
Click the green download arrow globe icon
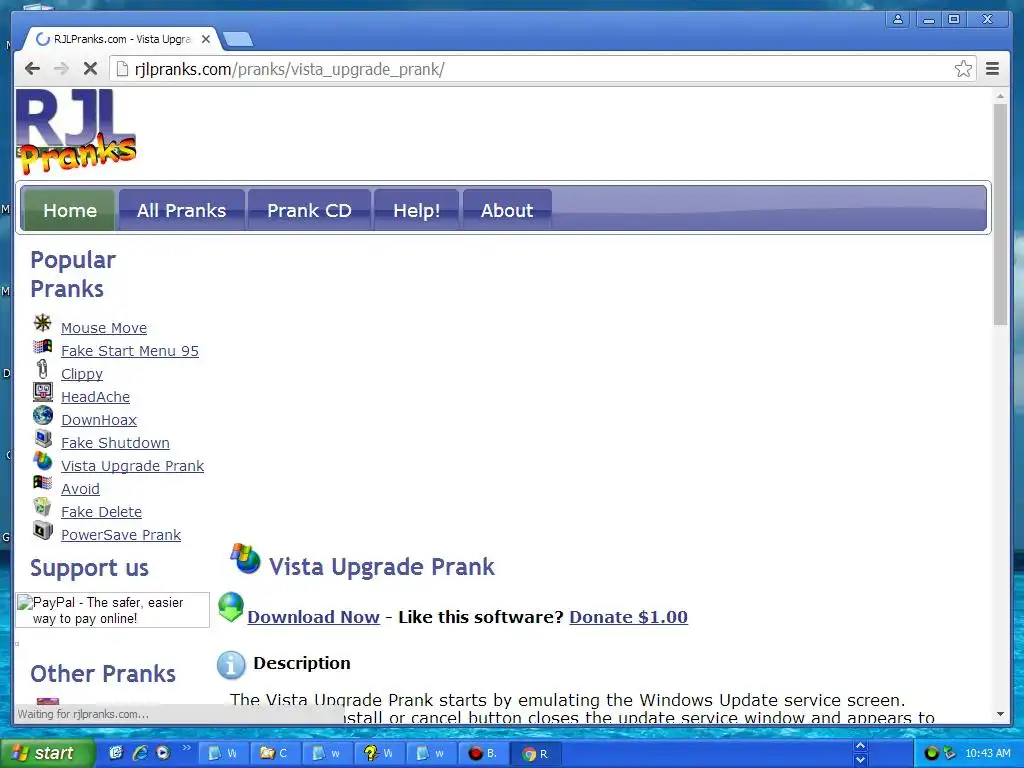click(x=231, y=607)
